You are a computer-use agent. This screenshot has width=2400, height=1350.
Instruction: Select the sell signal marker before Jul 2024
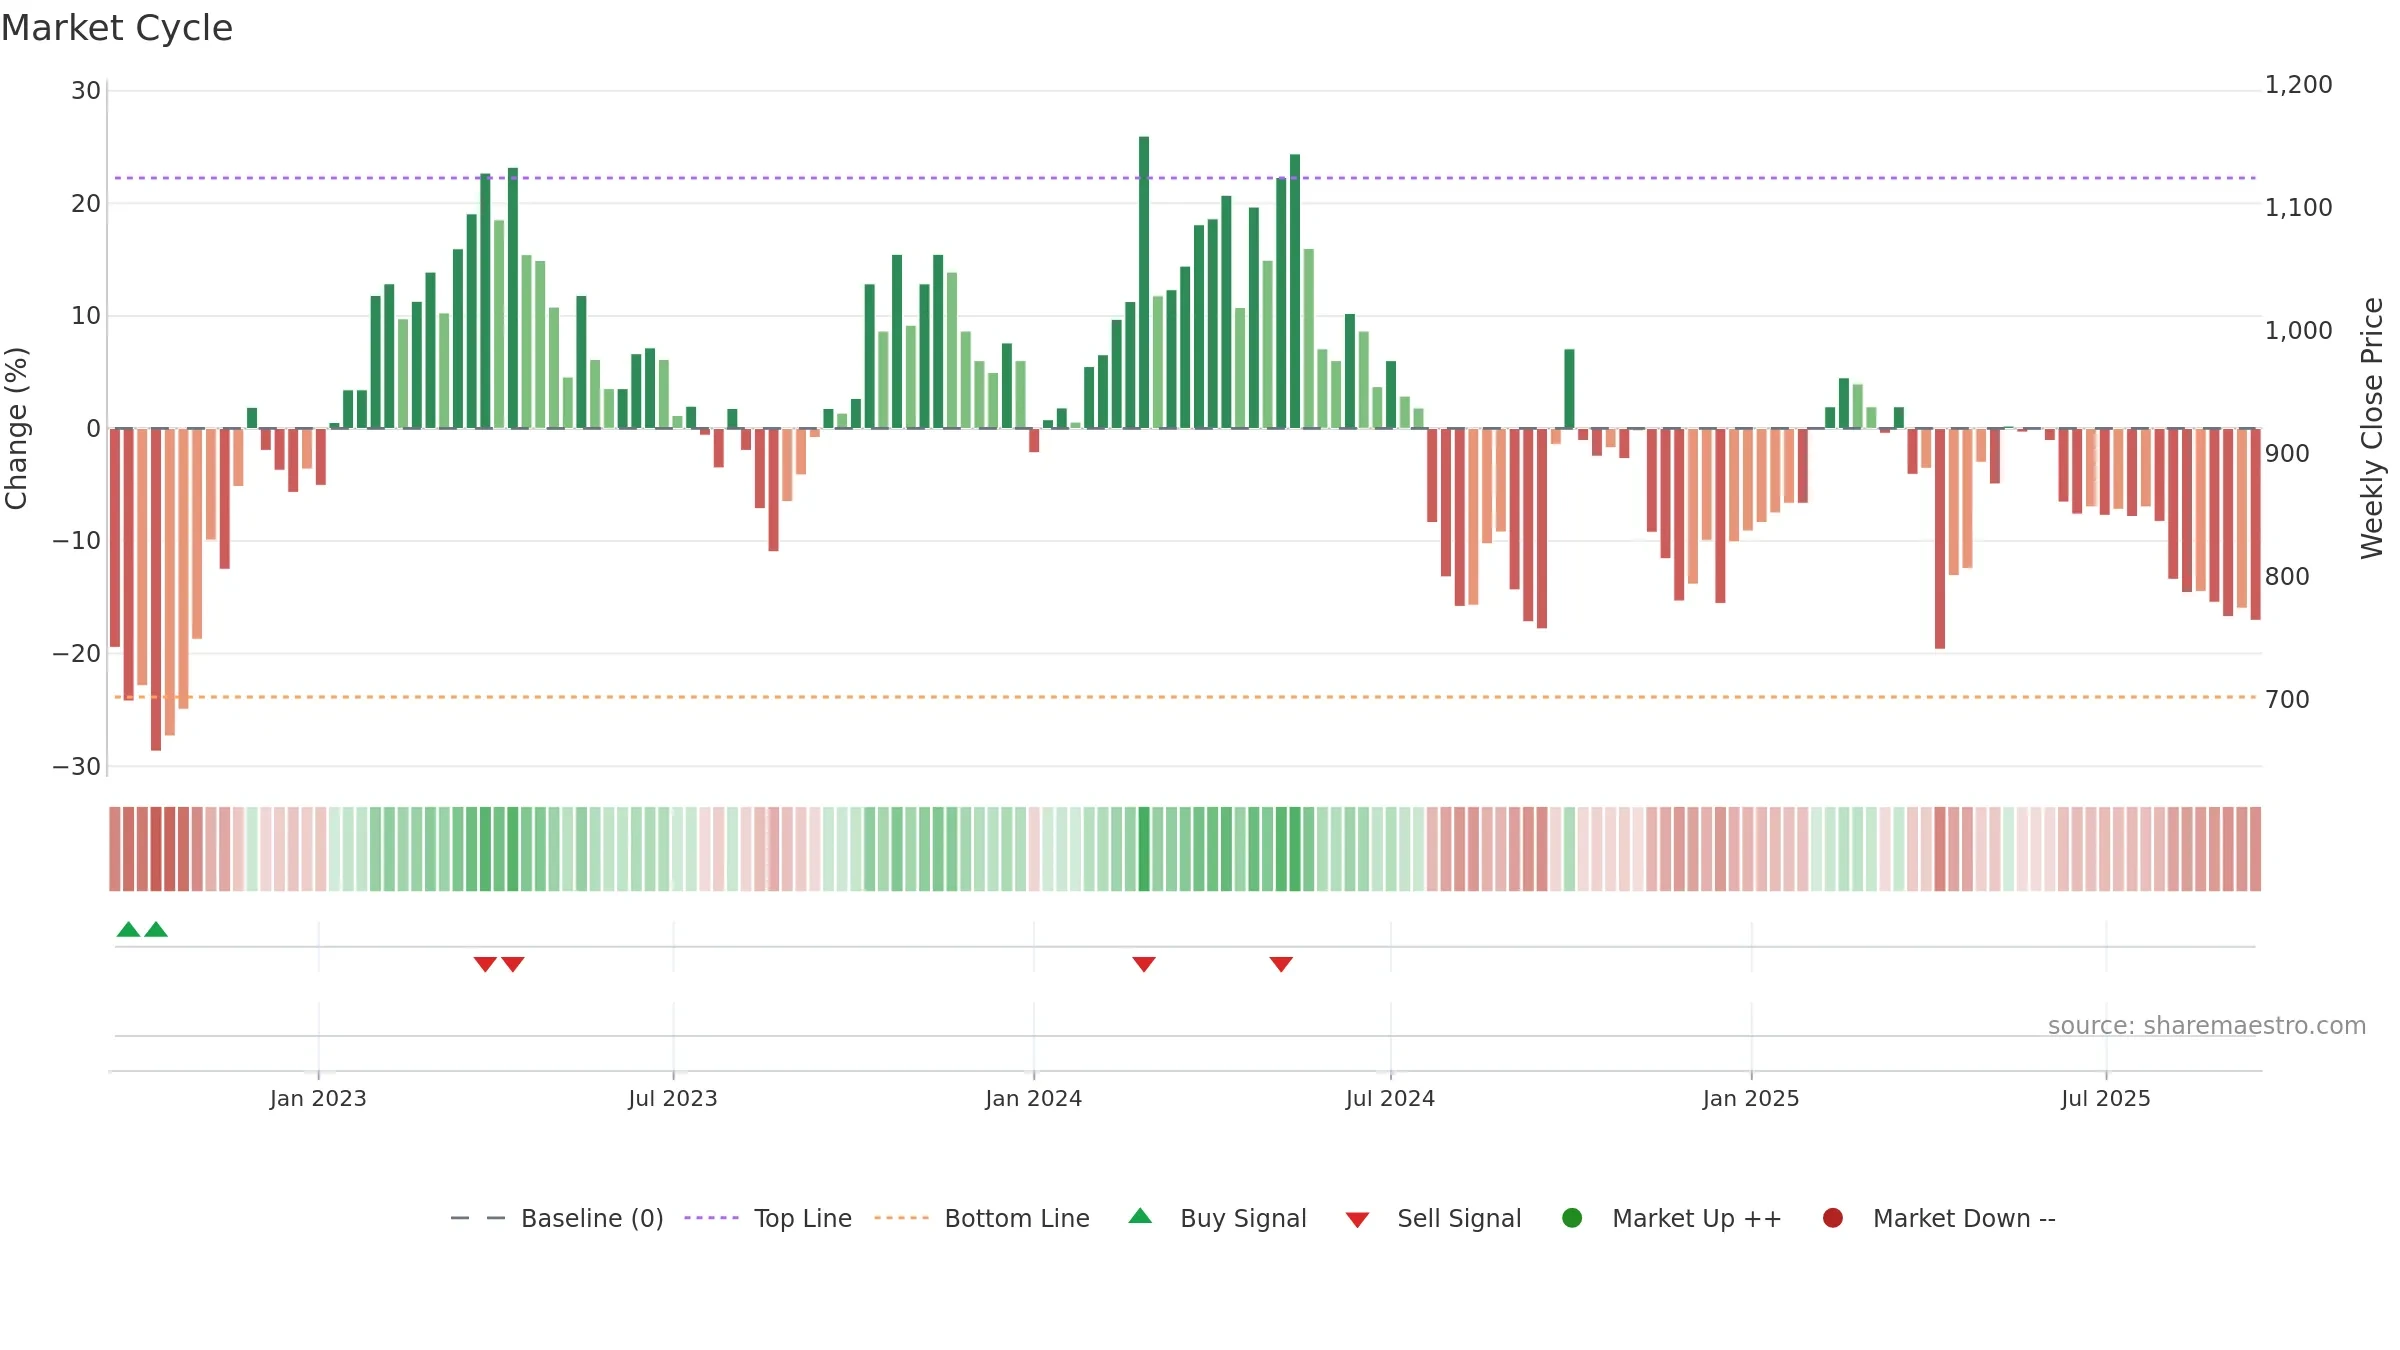[x=1281, y=964]
